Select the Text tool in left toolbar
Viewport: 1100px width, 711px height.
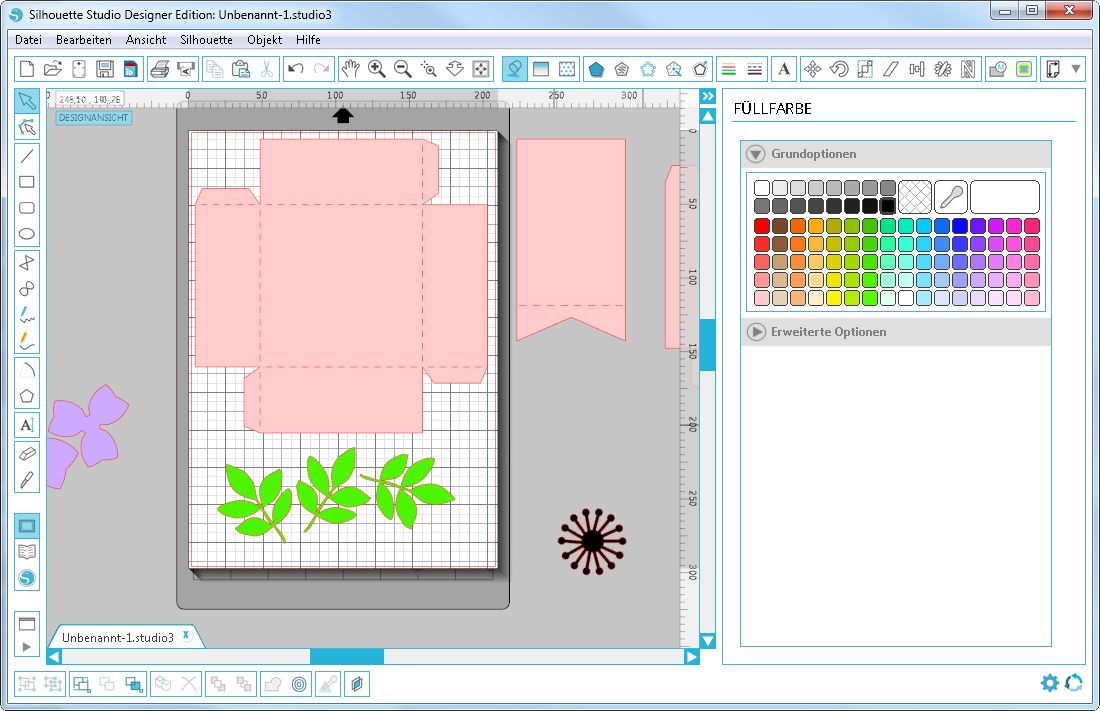point(27,425)
